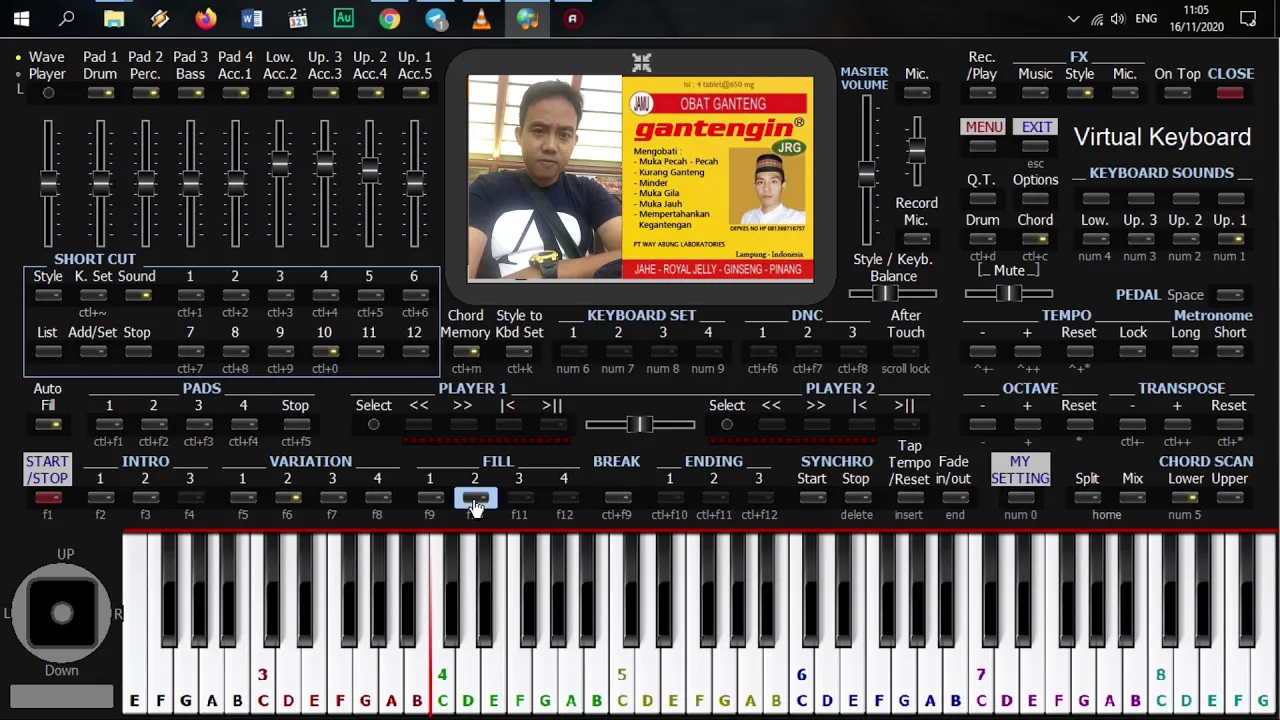Toggle the Auto Fill LED button

click(47, 425)
